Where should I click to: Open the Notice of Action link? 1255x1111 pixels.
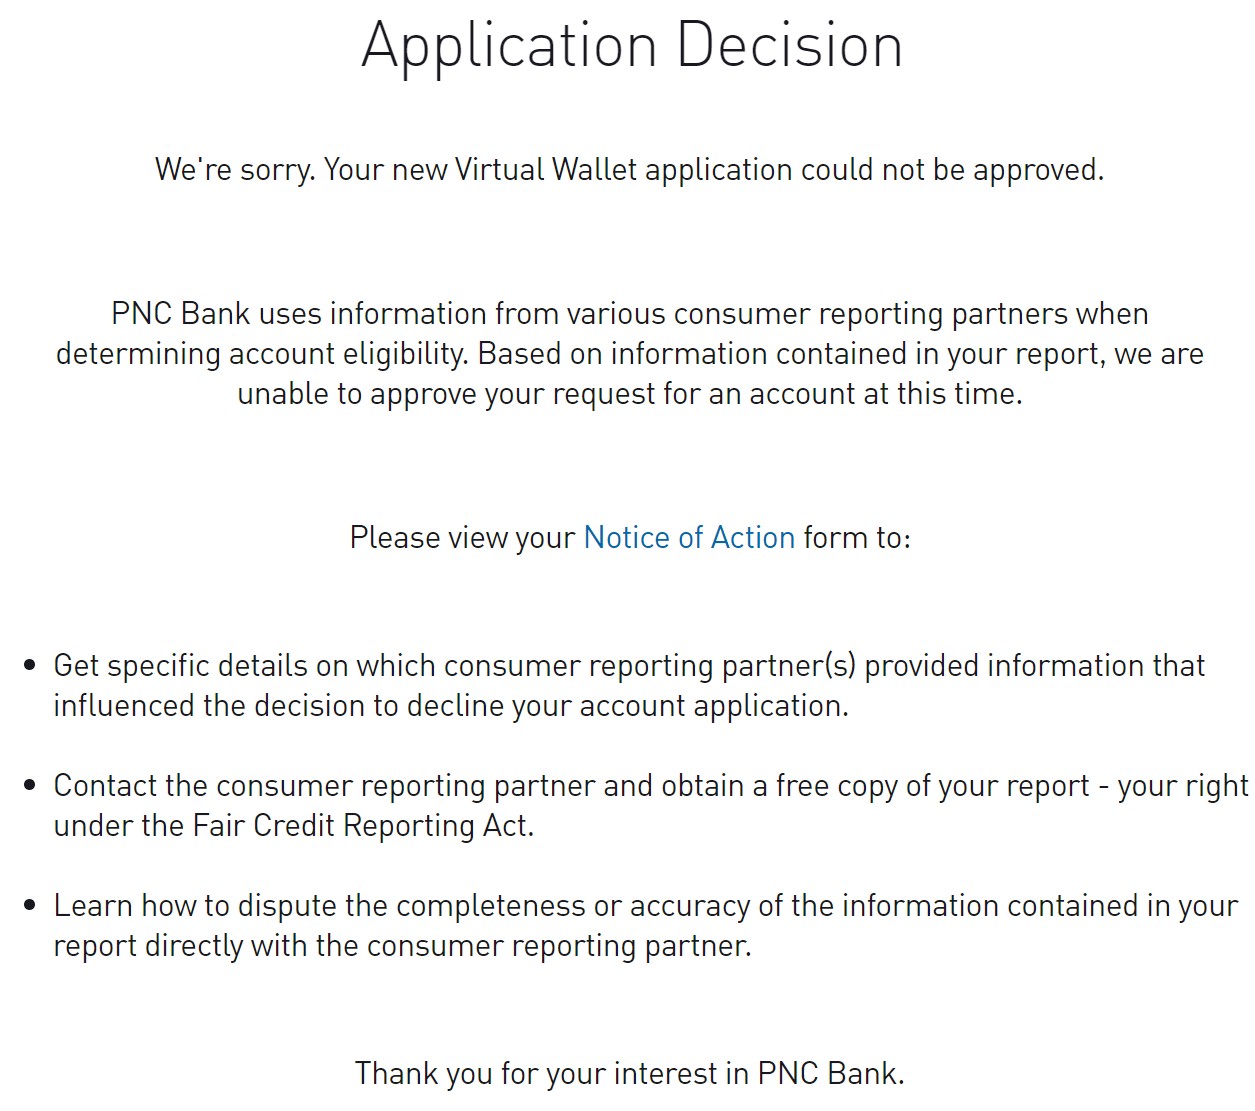pyautogui.click(x=689, y=538)
